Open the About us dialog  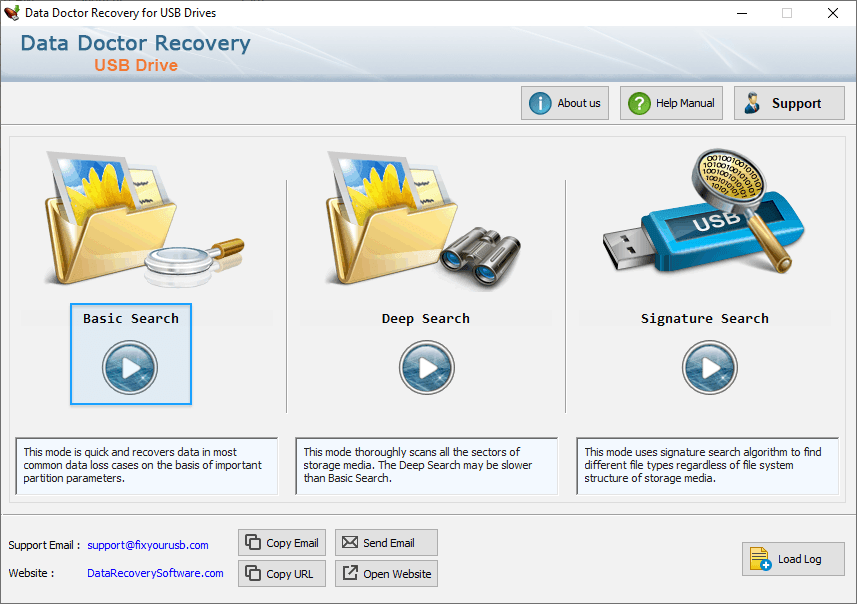pos(565,103)
